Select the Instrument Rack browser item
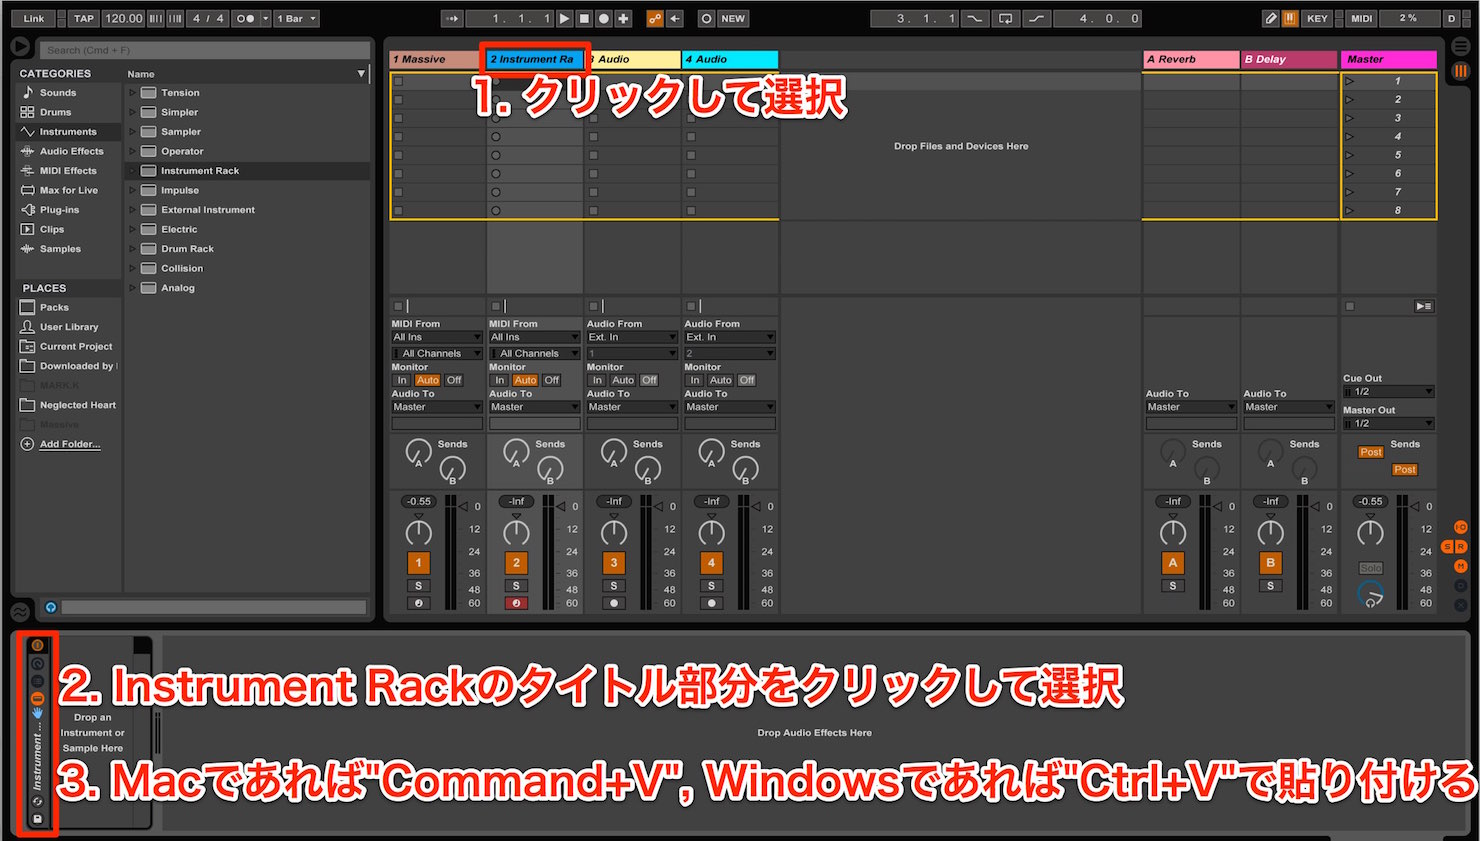Screen dimensions: 1480x841 (x=247, y=171)
